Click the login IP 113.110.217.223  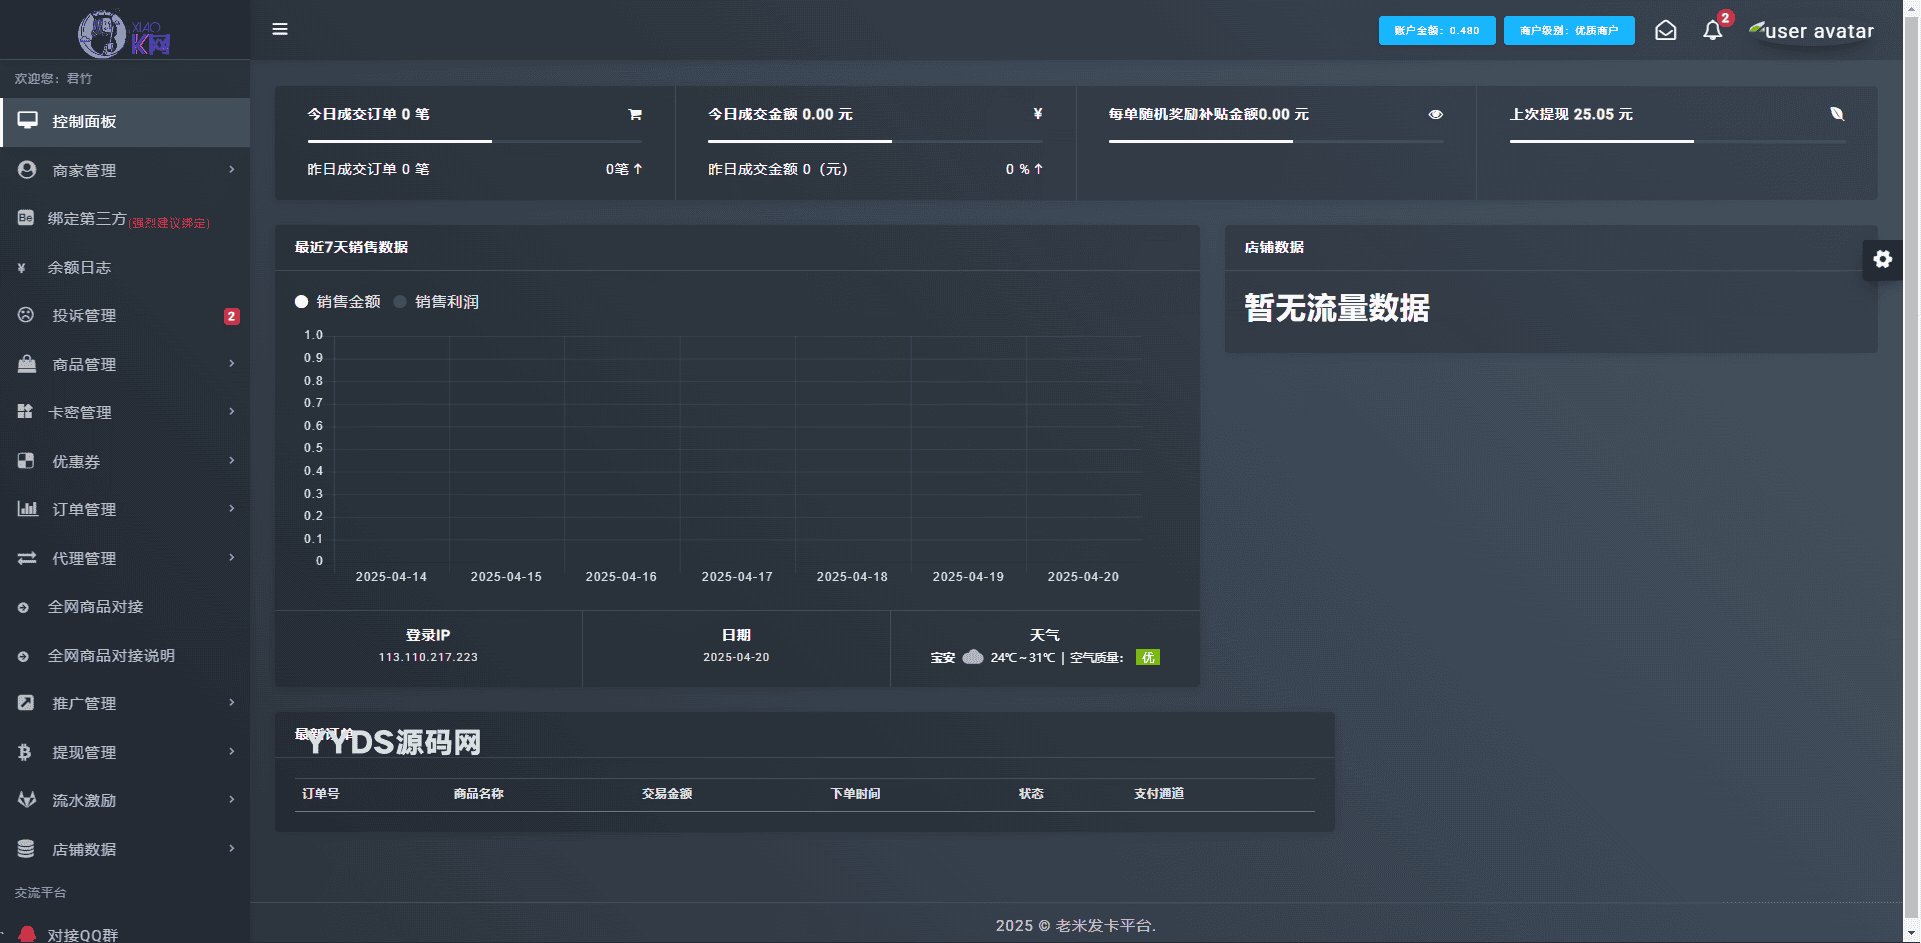(x=428, y=657)
